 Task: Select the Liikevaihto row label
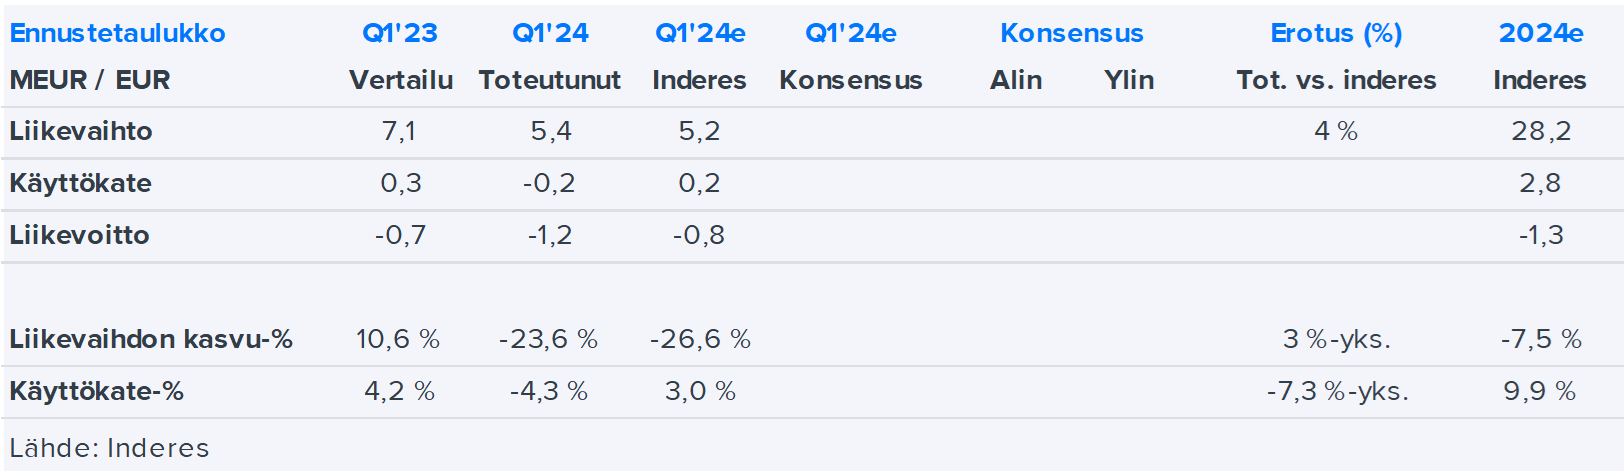[x=81, y=131]
